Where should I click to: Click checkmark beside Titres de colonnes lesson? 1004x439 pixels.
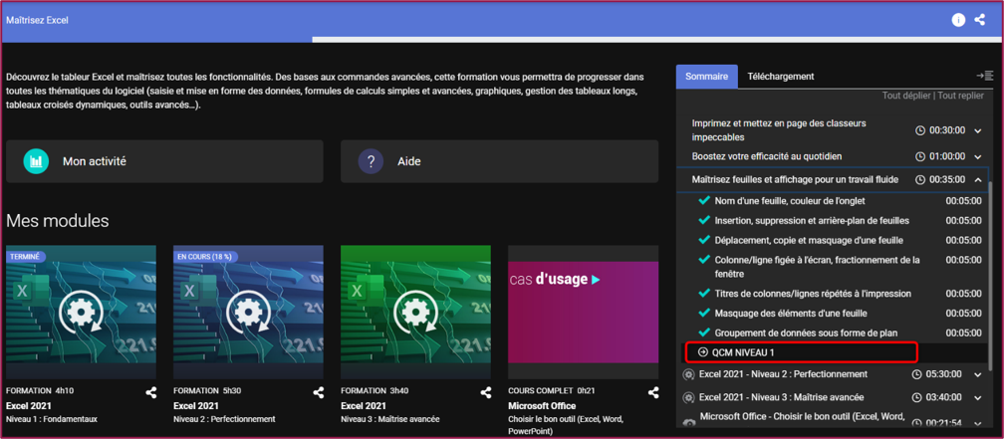pyautogui.click(x=704, y=293)
